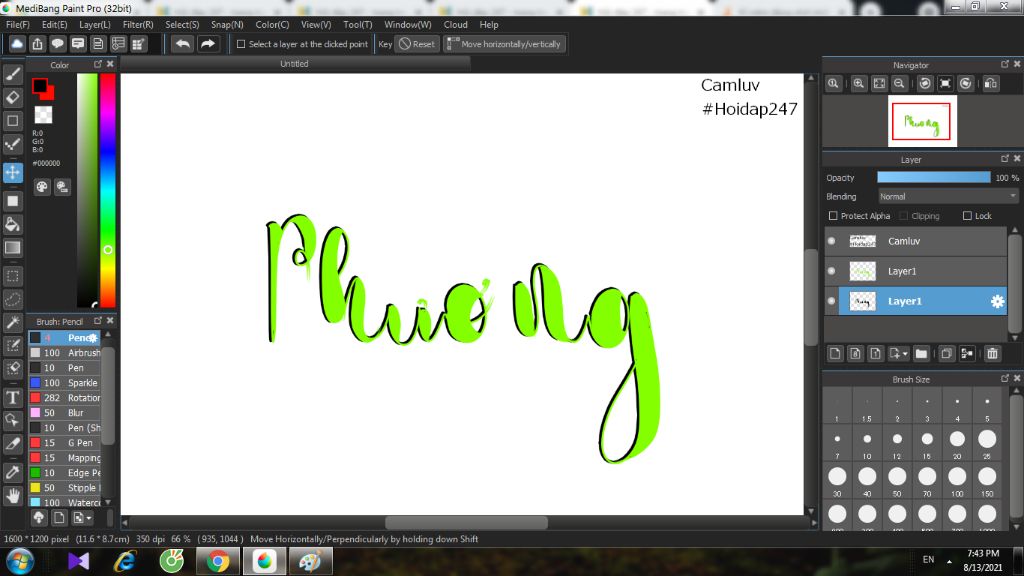1024x576 pixels.
Task: Switch to the Untitled canvas tab
Action: coord(295,64)
